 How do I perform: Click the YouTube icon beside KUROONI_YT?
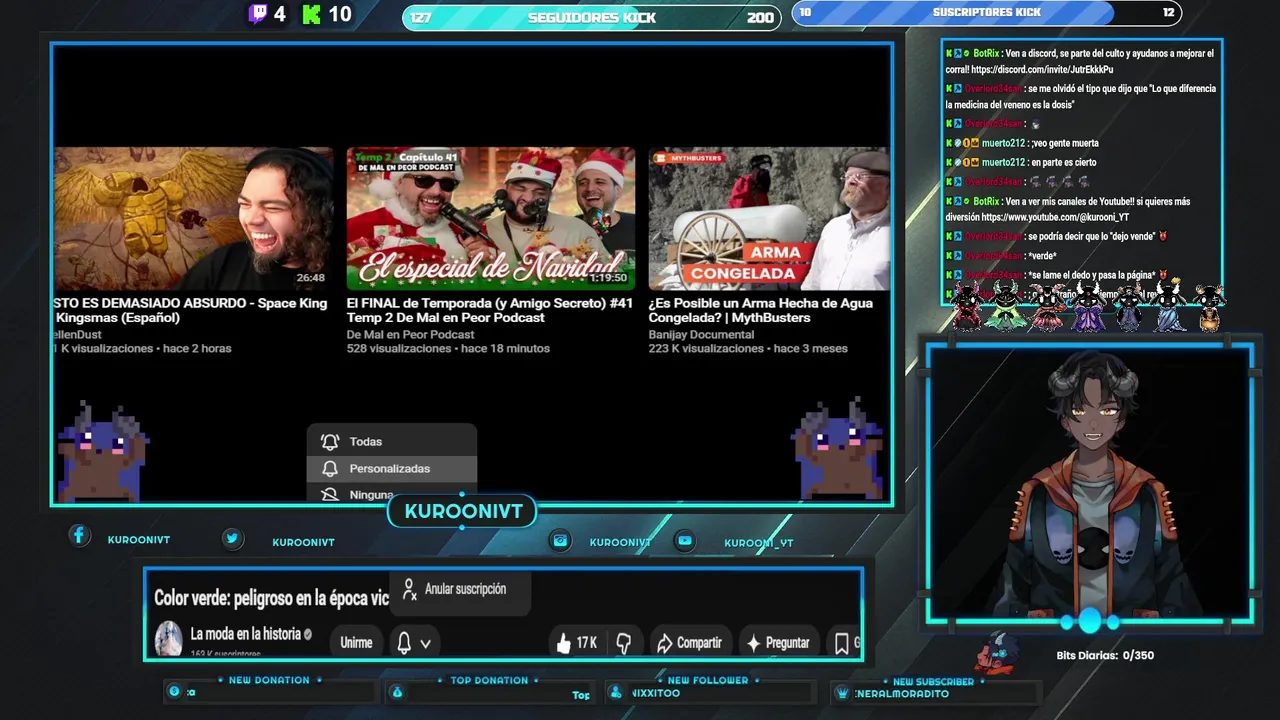pos(684,540)
